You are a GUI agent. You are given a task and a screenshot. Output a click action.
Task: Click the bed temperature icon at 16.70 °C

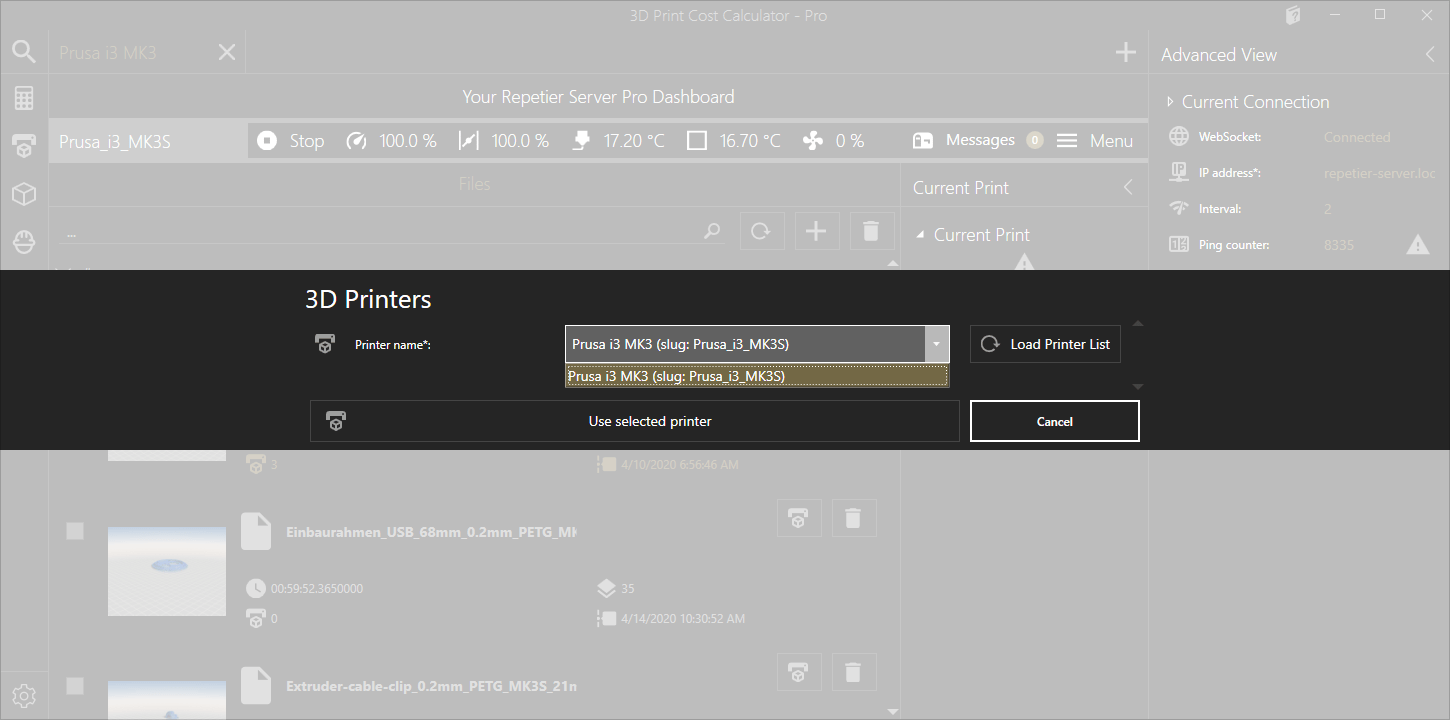point(697,141)
